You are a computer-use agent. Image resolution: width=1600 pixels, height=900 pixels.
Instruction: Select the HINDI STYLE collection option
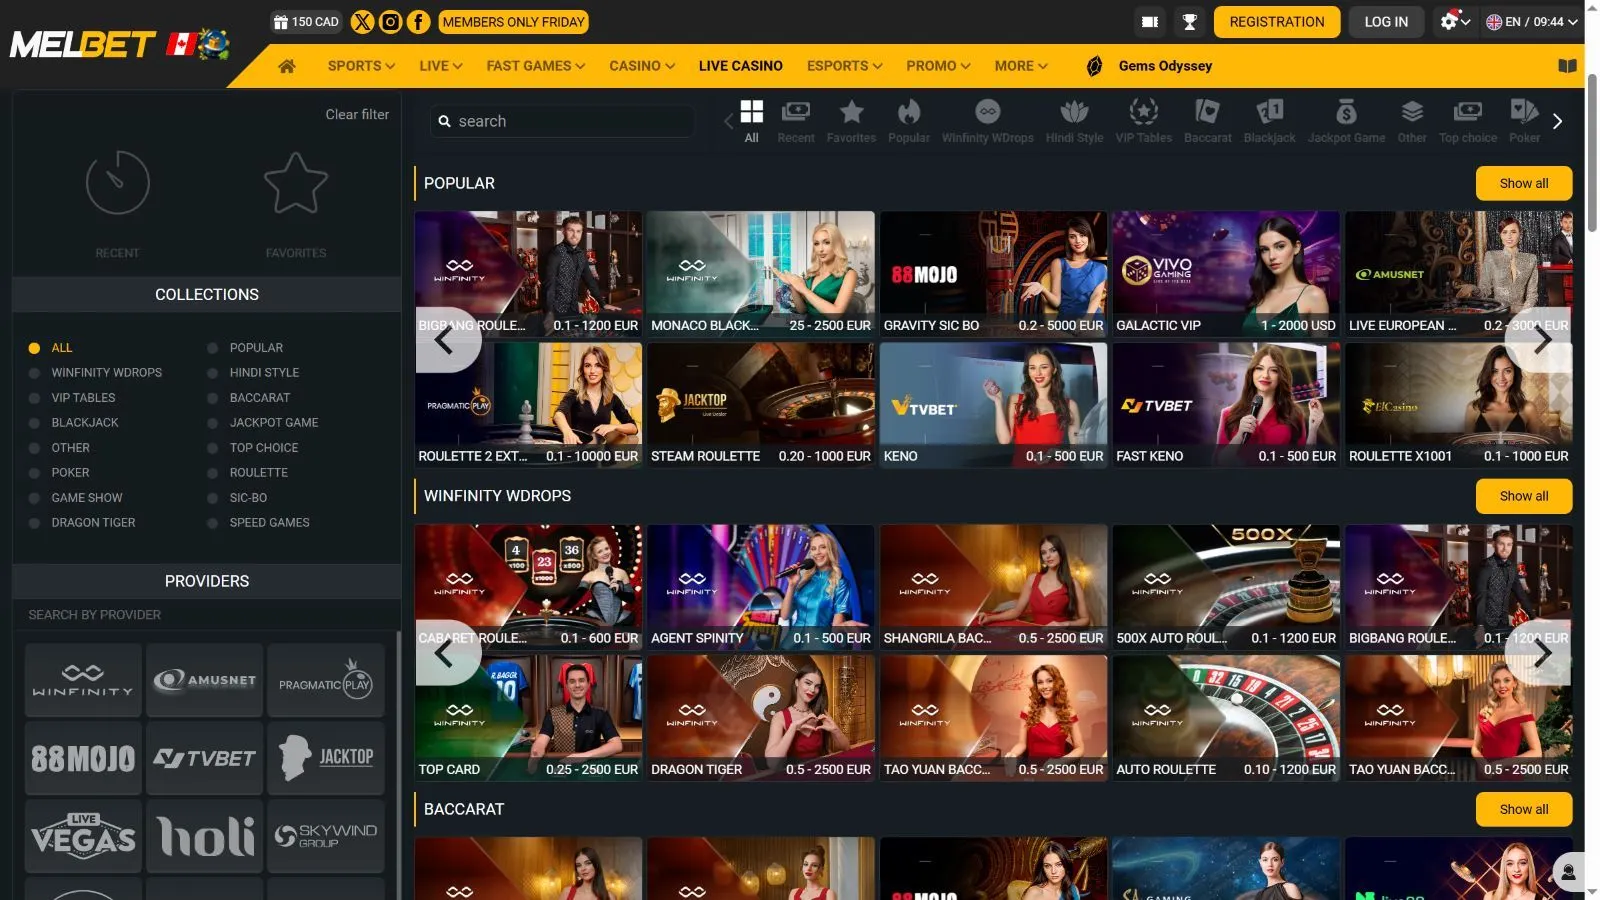click(x=254, y=373)
